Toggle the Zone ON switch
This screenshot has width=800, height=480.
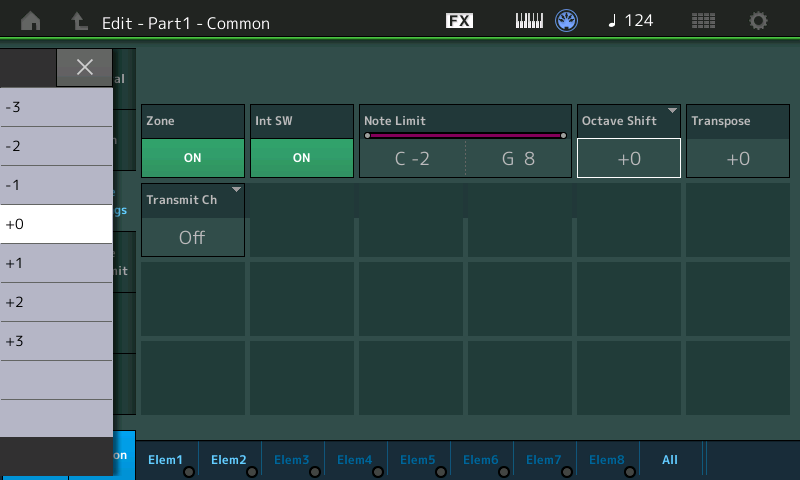193,158
